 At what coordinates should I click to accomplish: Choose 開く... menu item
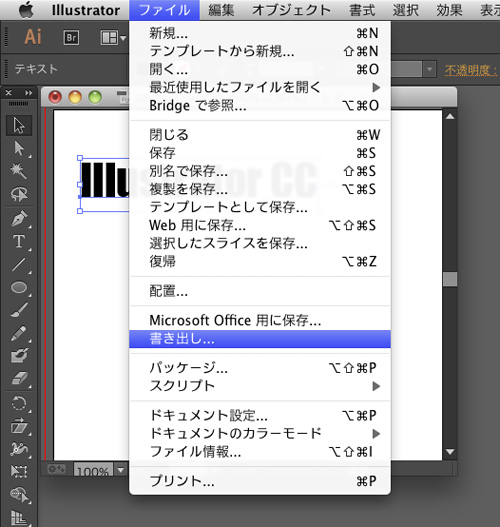pos(260,69)
